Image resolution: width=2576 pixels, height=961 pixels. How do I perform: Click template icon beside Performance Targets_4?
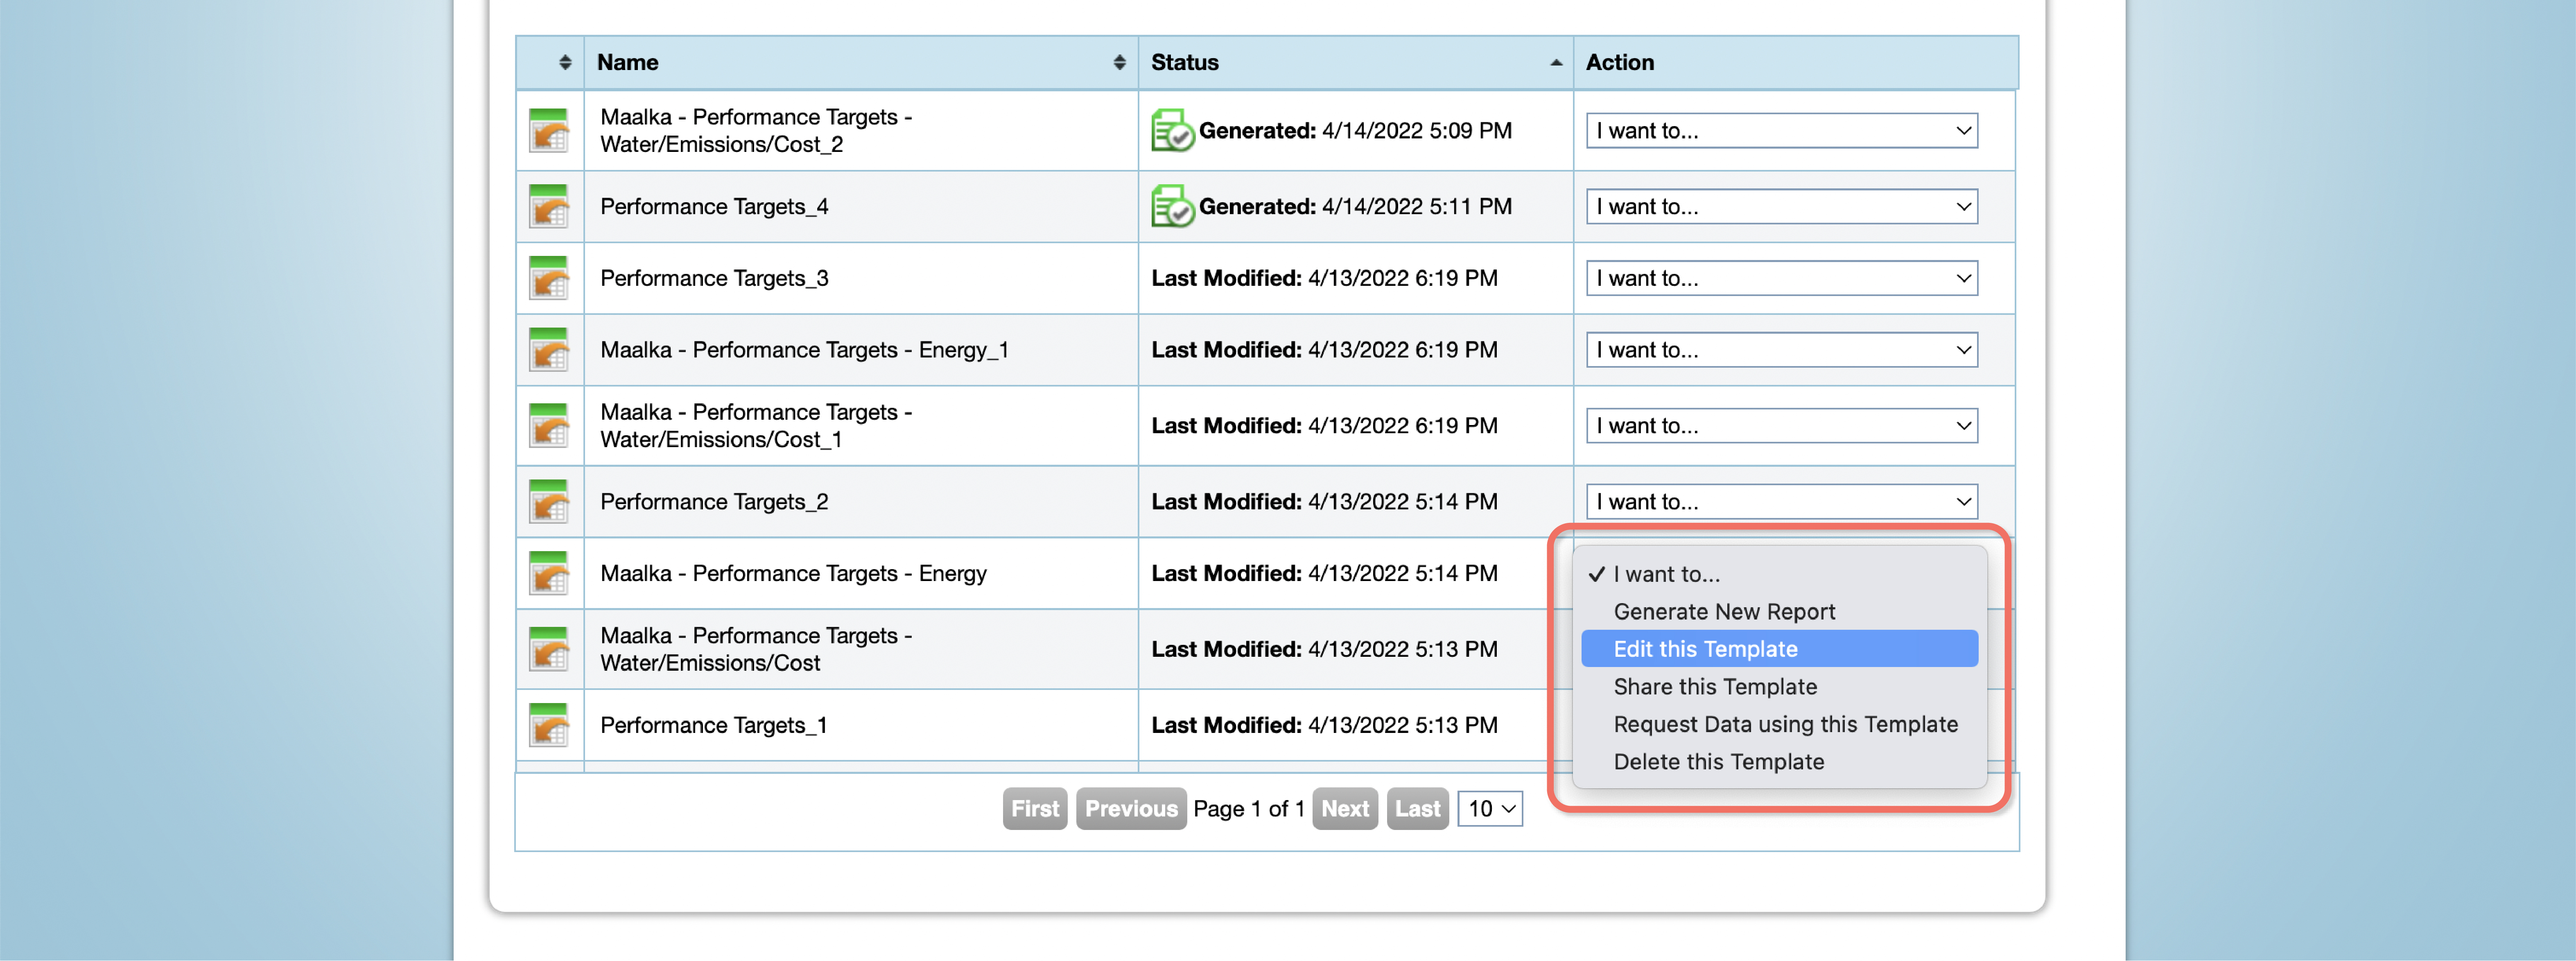coord(549,207)
